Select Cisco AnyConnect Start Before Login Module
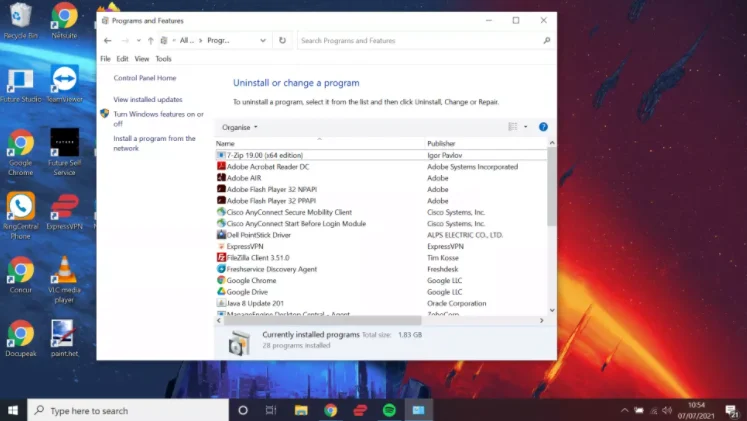This screenshot has width=747, height=421. 381,224
